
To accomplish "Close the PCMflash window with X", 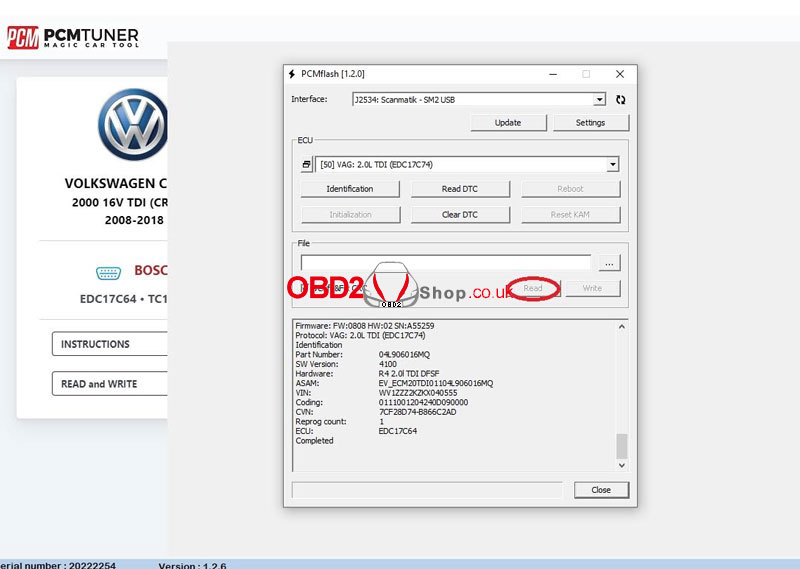I will tap(620, 74).
